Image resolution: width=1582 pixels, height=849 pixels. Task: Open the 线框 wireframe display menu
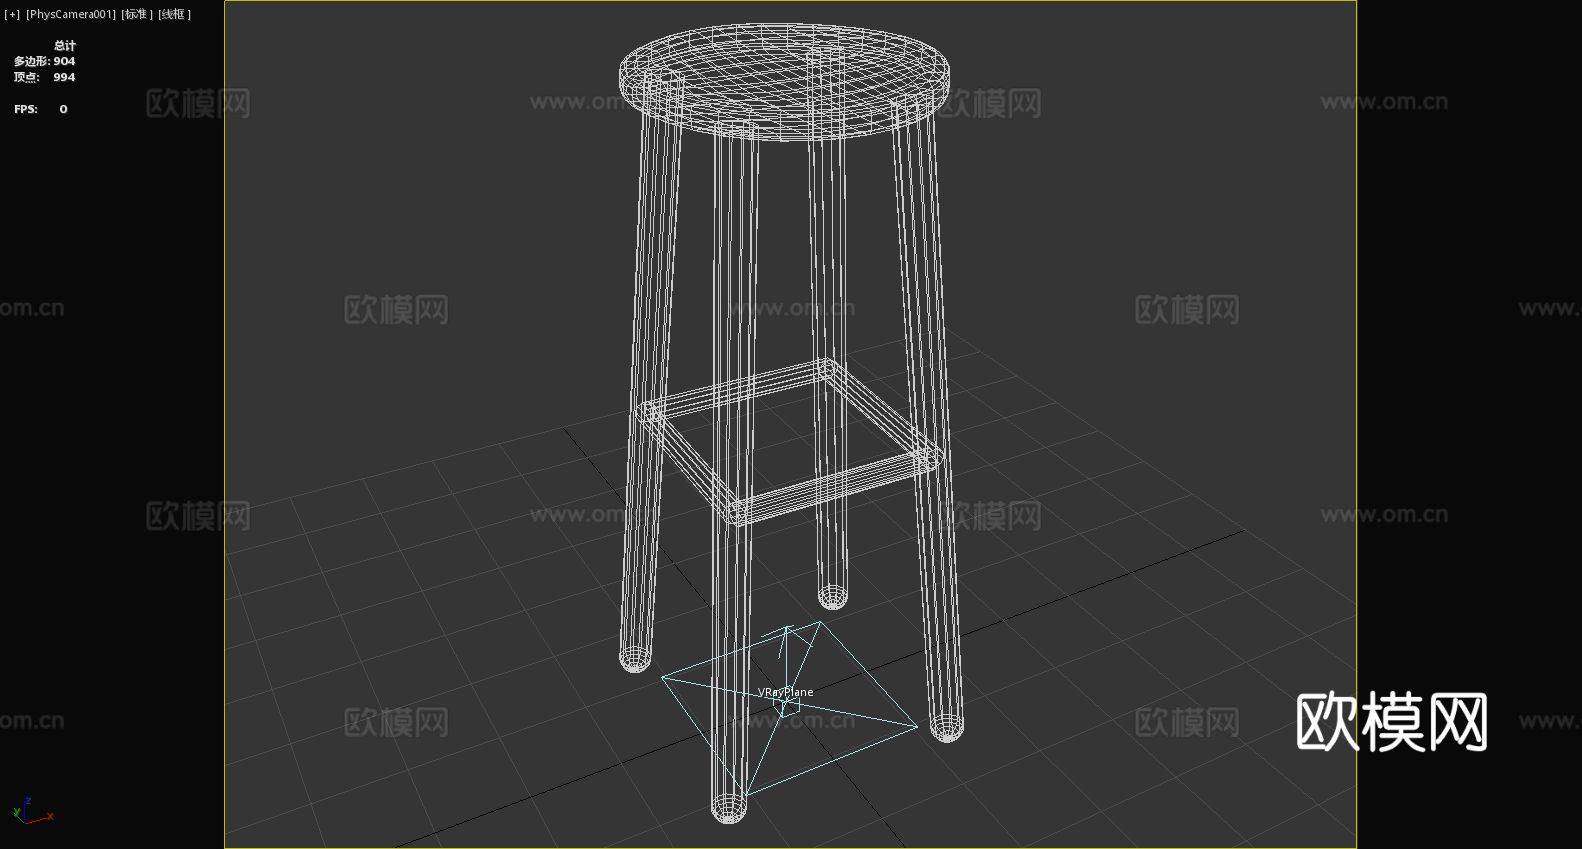click(x=174, y=14)
